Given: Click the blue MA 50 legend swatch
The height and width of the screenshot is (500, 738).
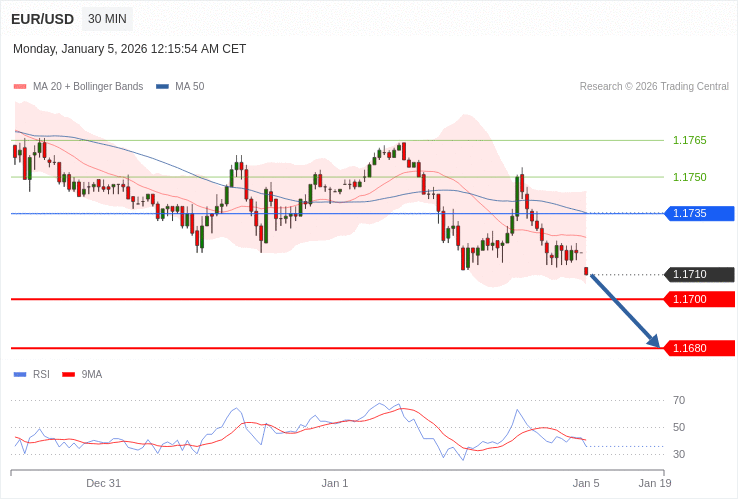Looking at the screenshot, I should [162, 87].
